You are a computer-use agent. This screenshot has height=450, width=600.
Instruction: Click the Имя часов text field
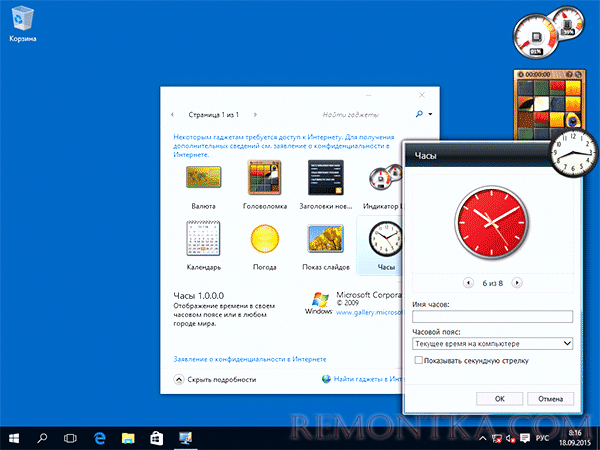(491, 317)
